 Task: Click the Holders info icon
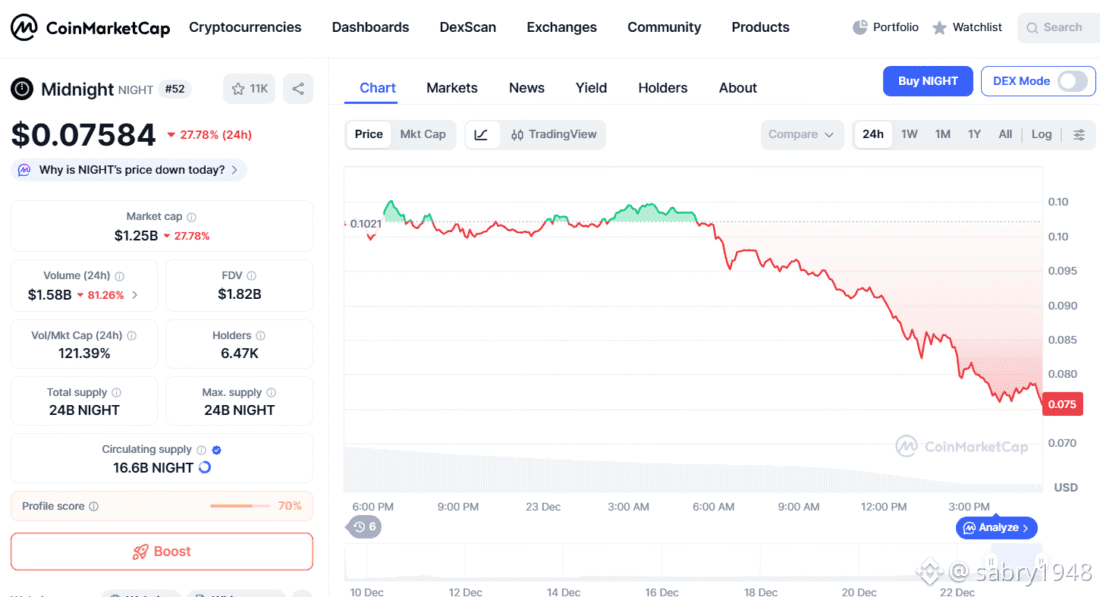pyautogui.click(x=261, y=336)
